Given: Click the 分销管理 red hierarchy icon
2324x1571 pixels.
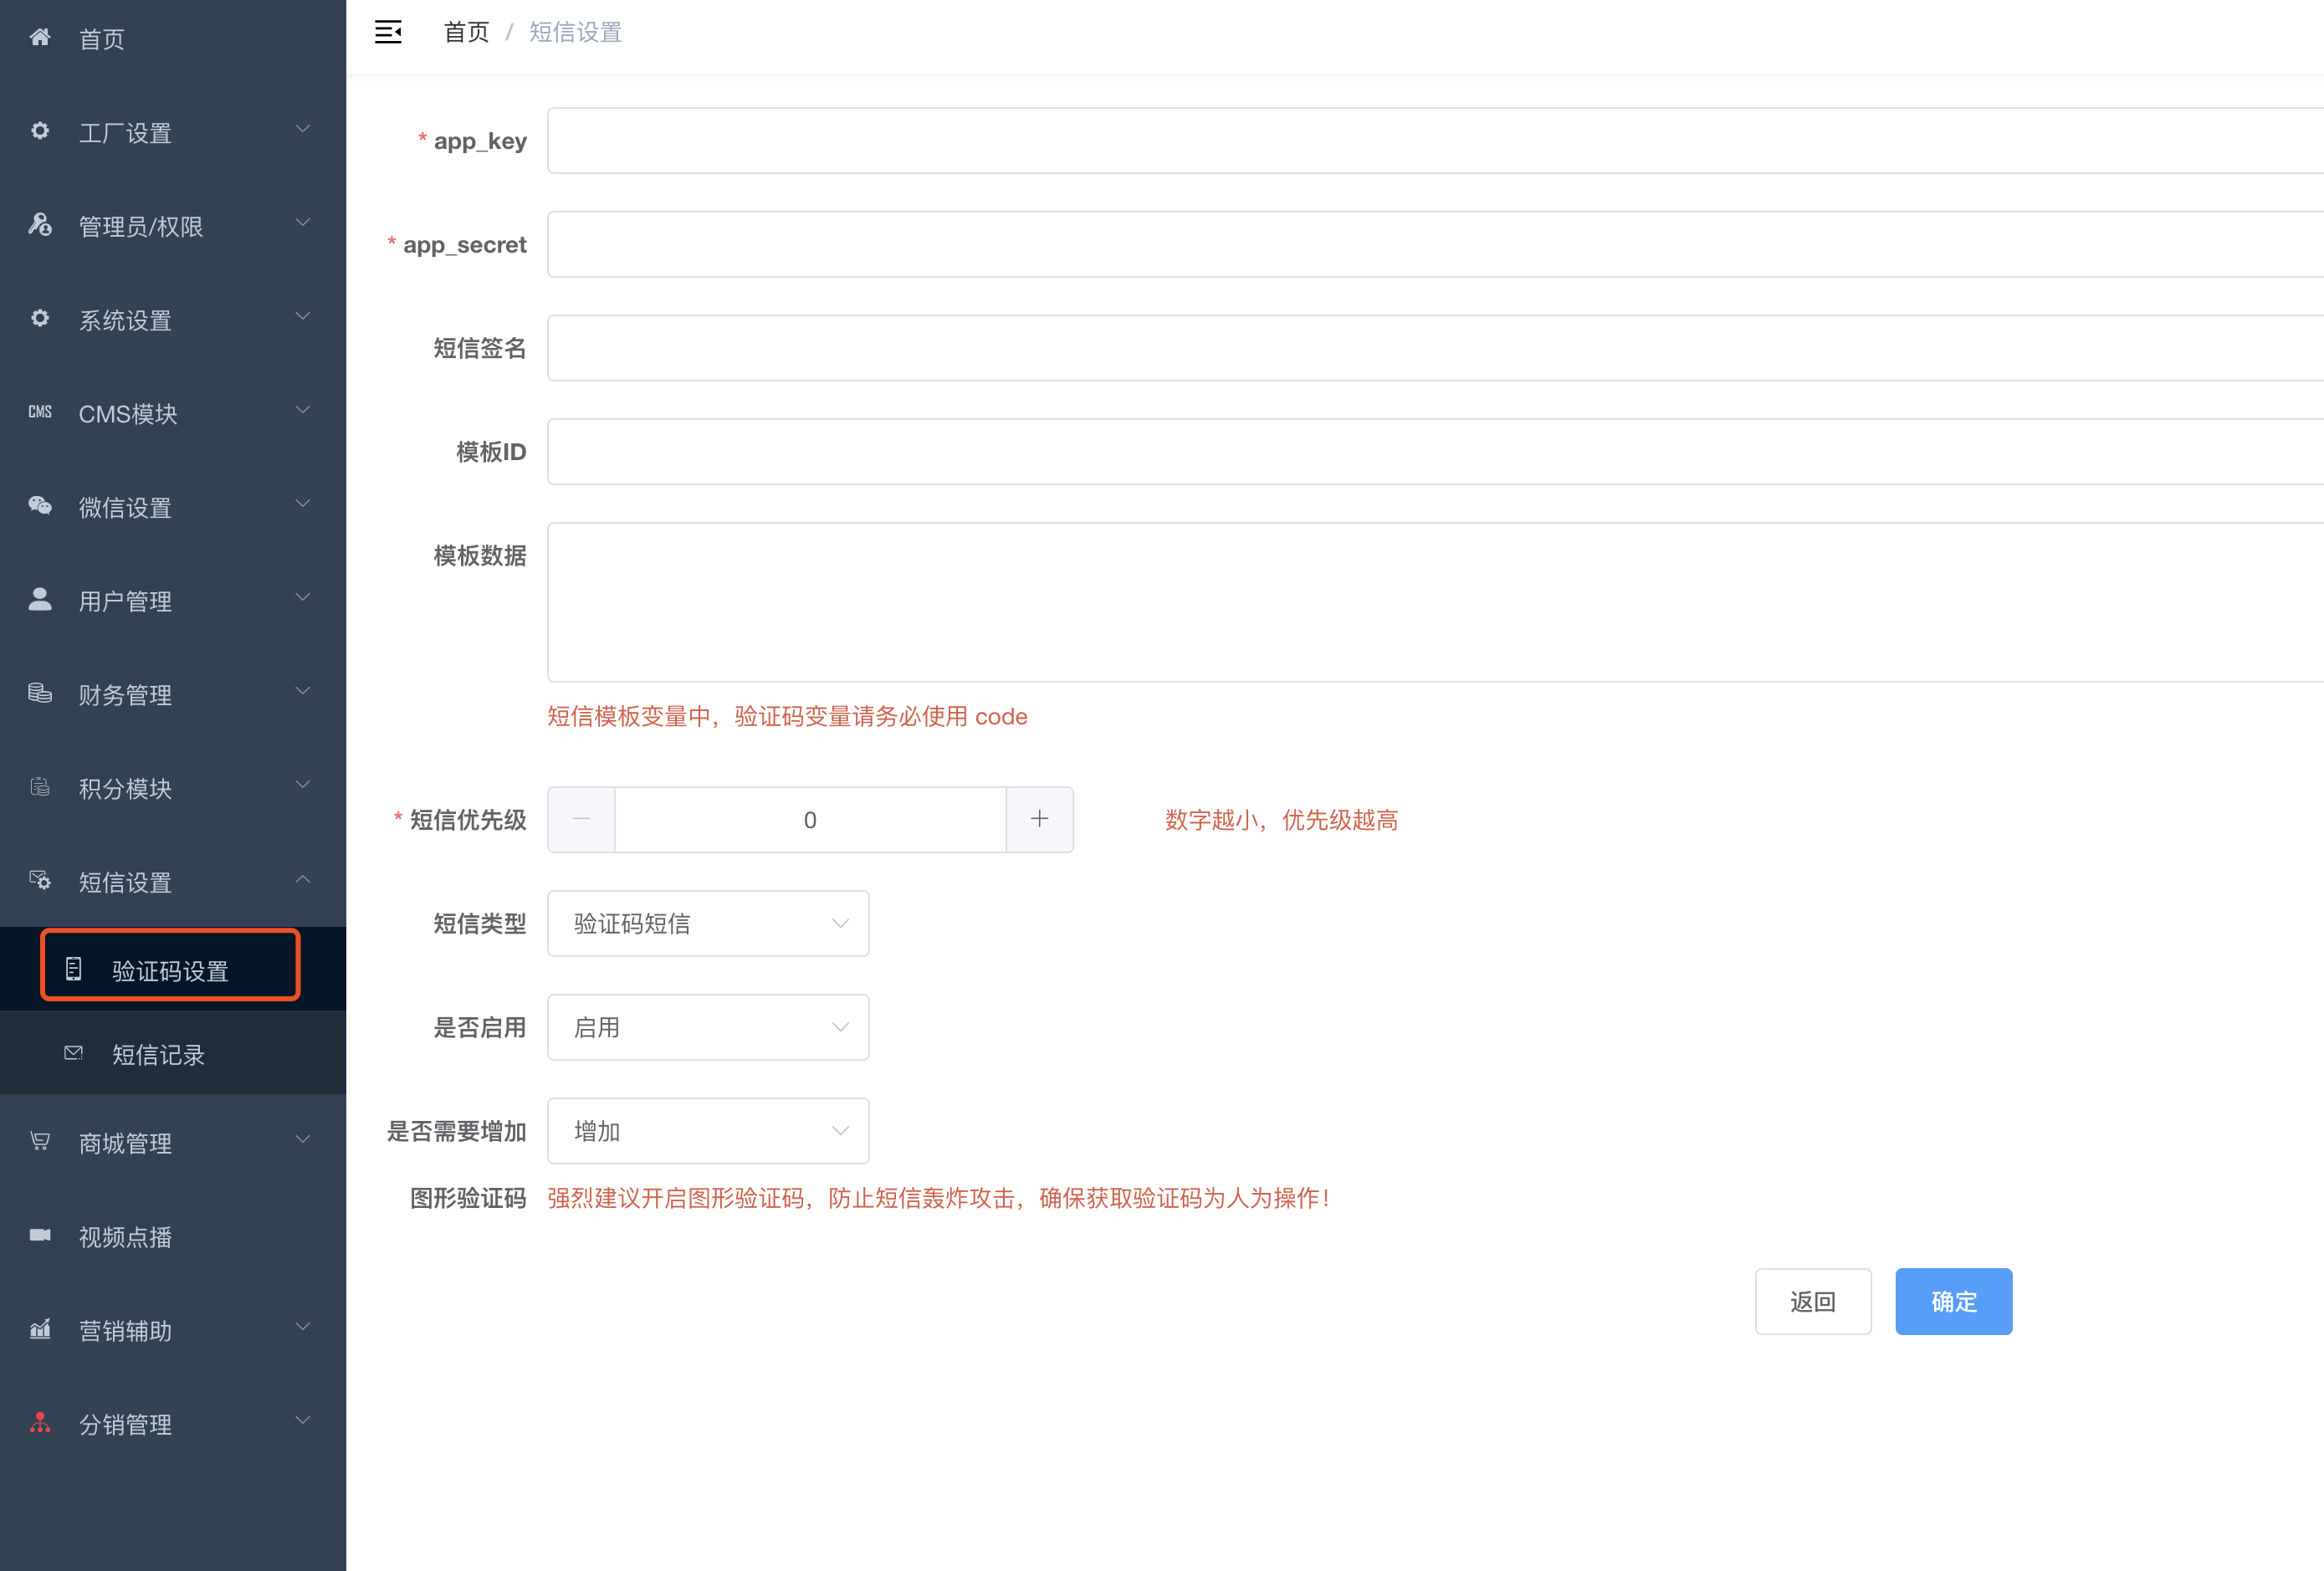Looking at the screenshot, I should tap(40, 1423).
